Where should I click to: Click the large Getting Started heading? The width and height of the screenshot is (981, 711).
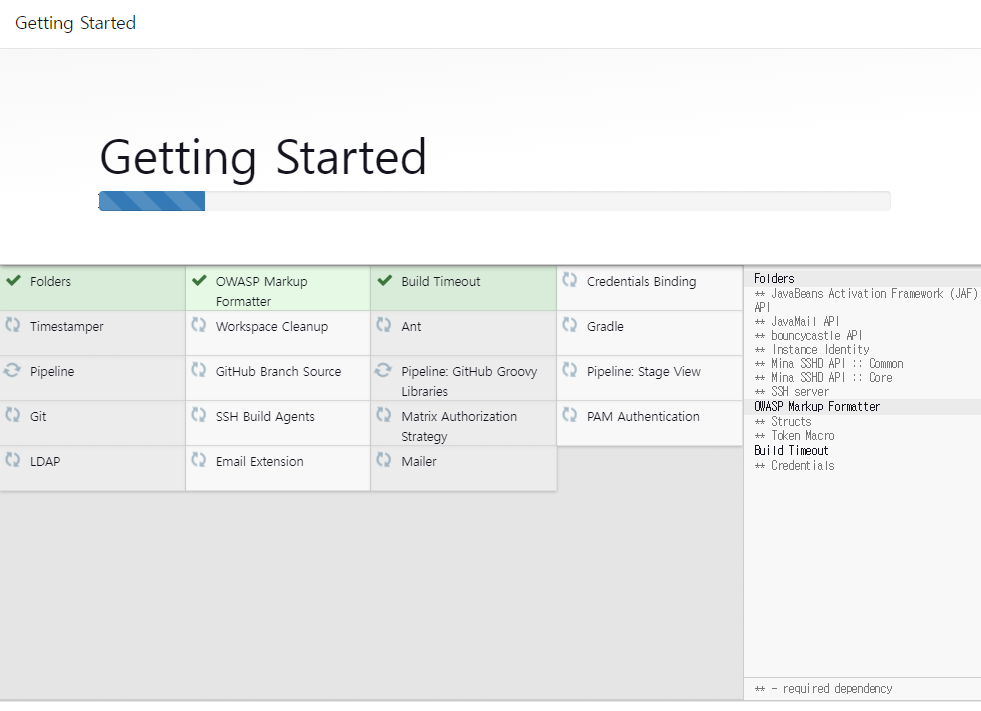pos(263,157)
